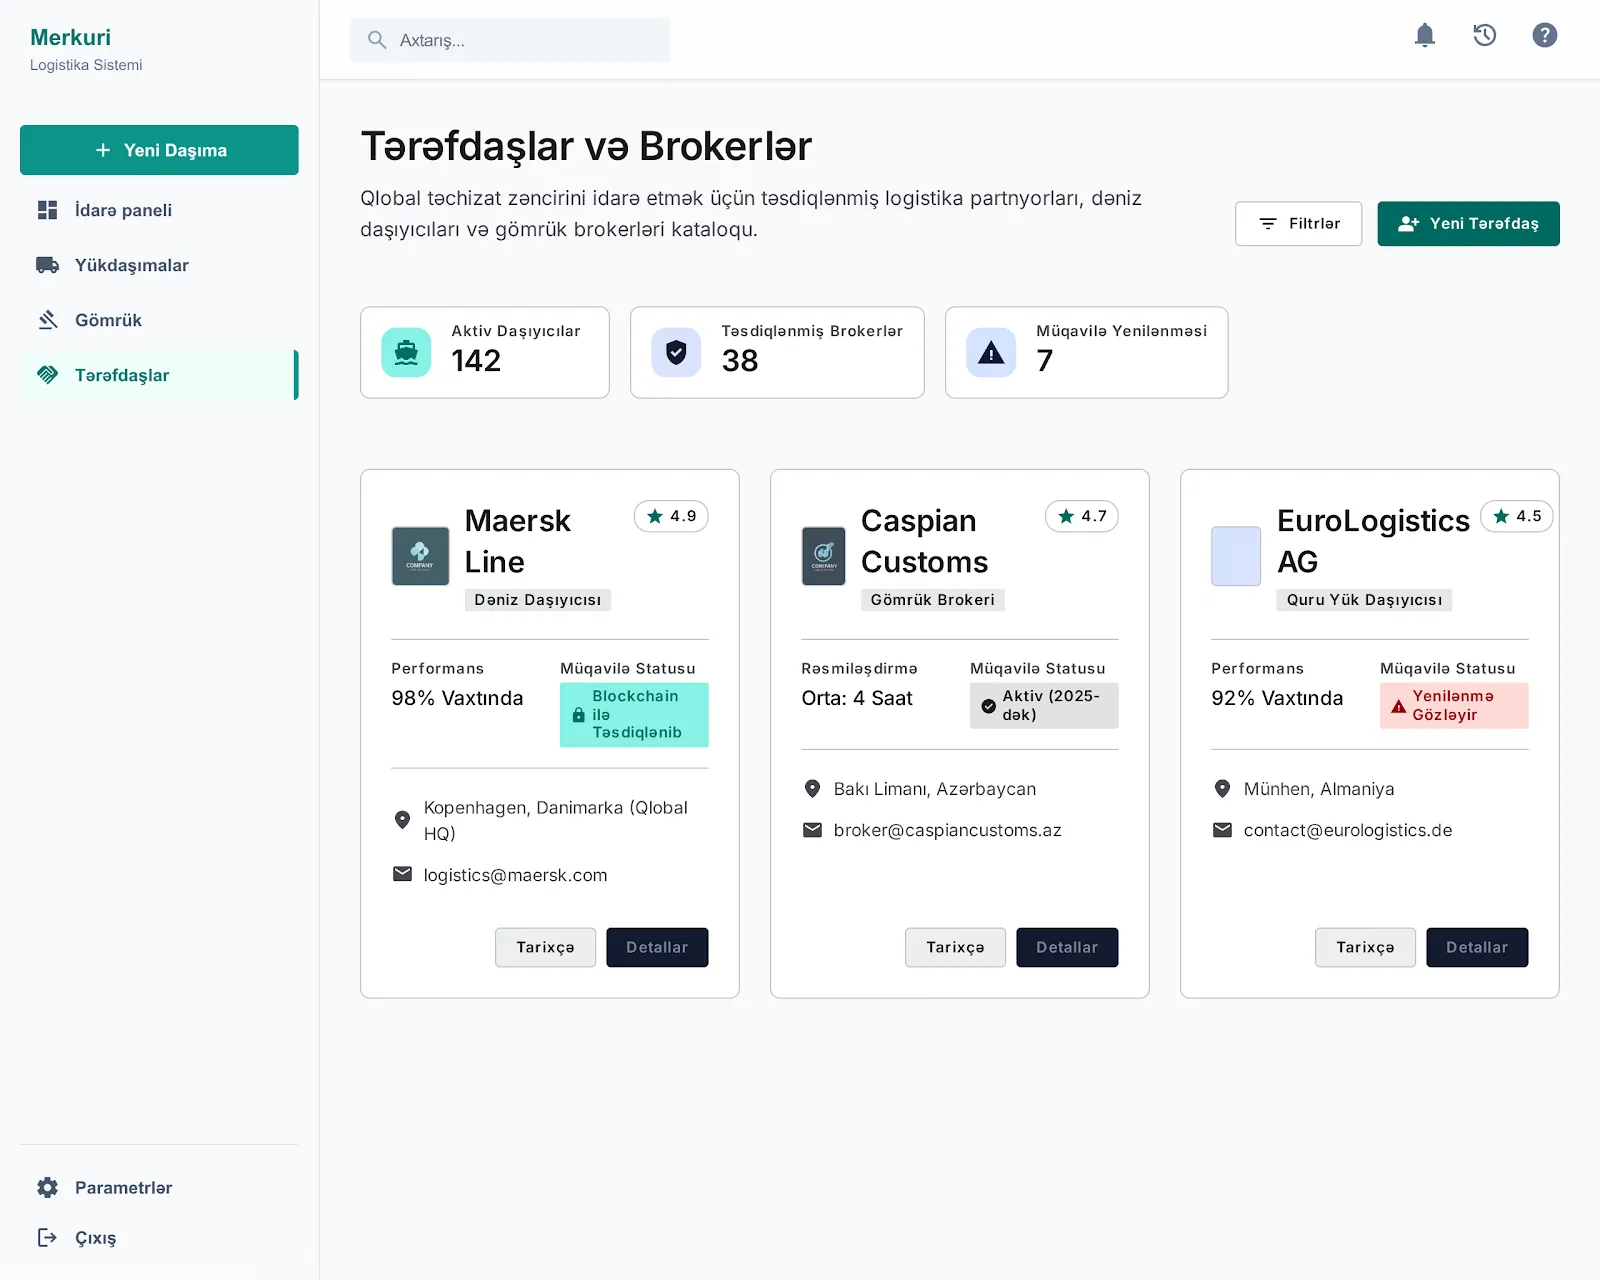Go to Yükdaşımalar in sidebar

pos(159,265)
